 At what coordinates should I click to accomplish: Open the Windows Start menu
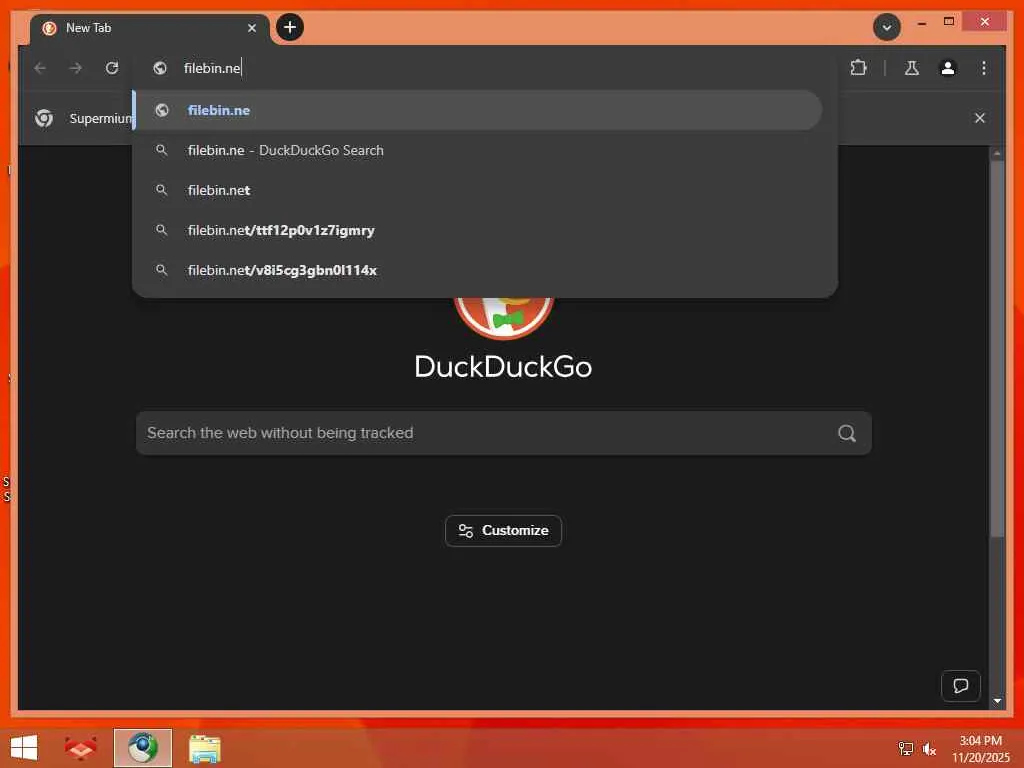tap(24, 748)
